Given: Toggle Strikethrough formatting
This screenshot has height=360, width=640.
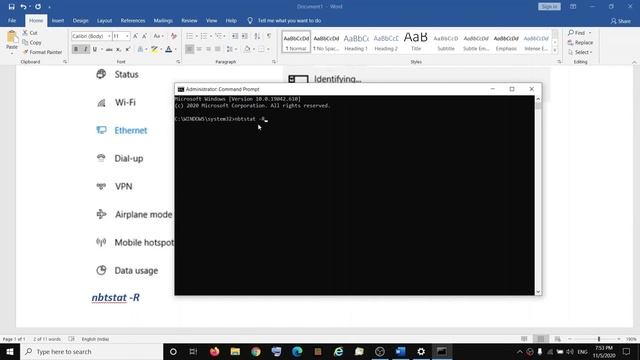Looking at the screenshot, I should (109, 49).
